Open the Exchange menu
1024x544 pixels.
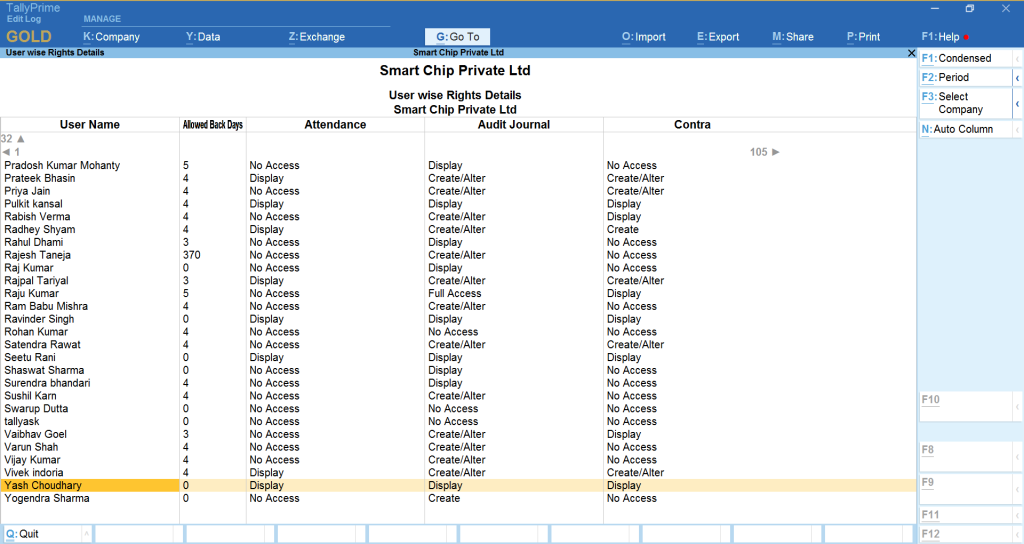[x=316, y=37]
